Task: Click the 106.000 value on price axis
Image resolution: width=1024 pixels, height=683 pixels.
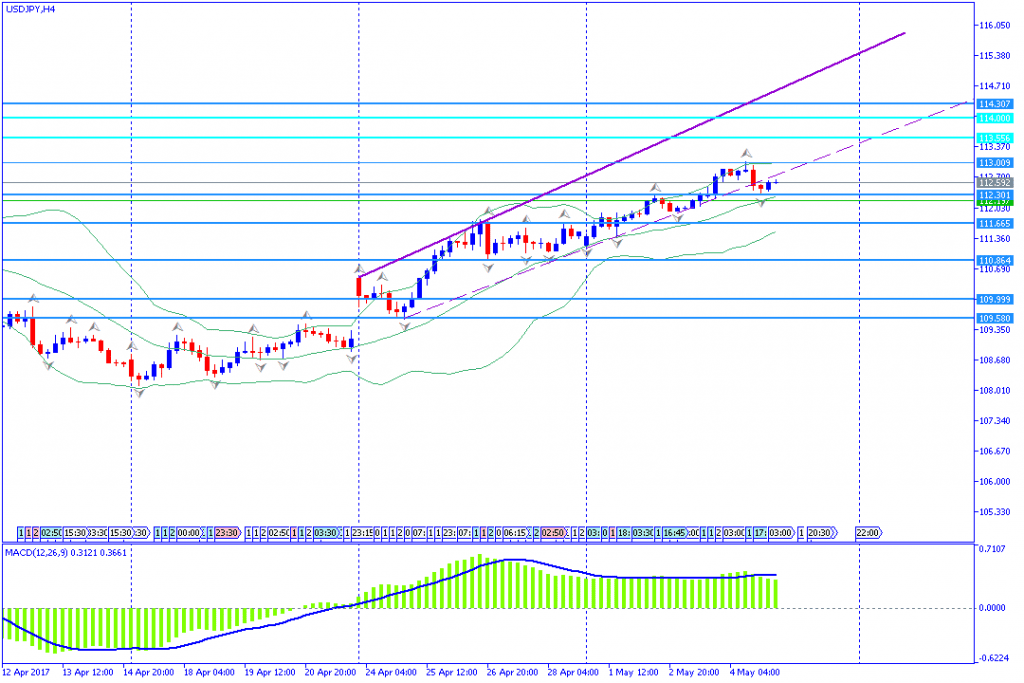Action: (995, 482)
